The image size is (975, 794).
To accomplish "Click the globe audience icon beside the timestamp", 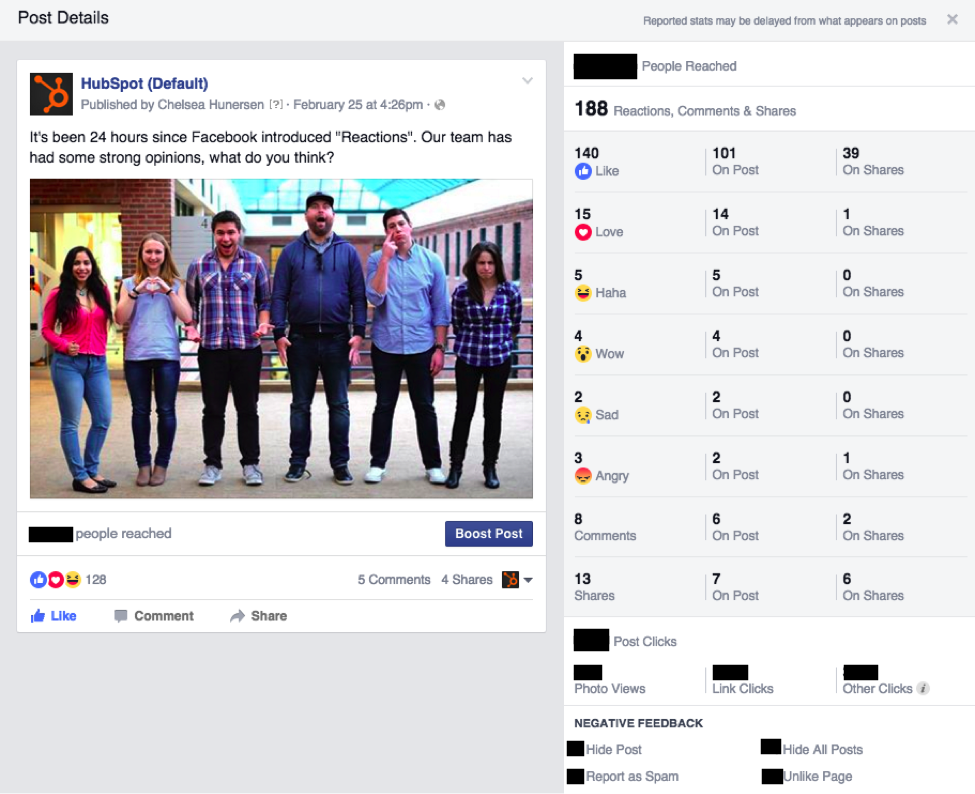I will 438,102.
